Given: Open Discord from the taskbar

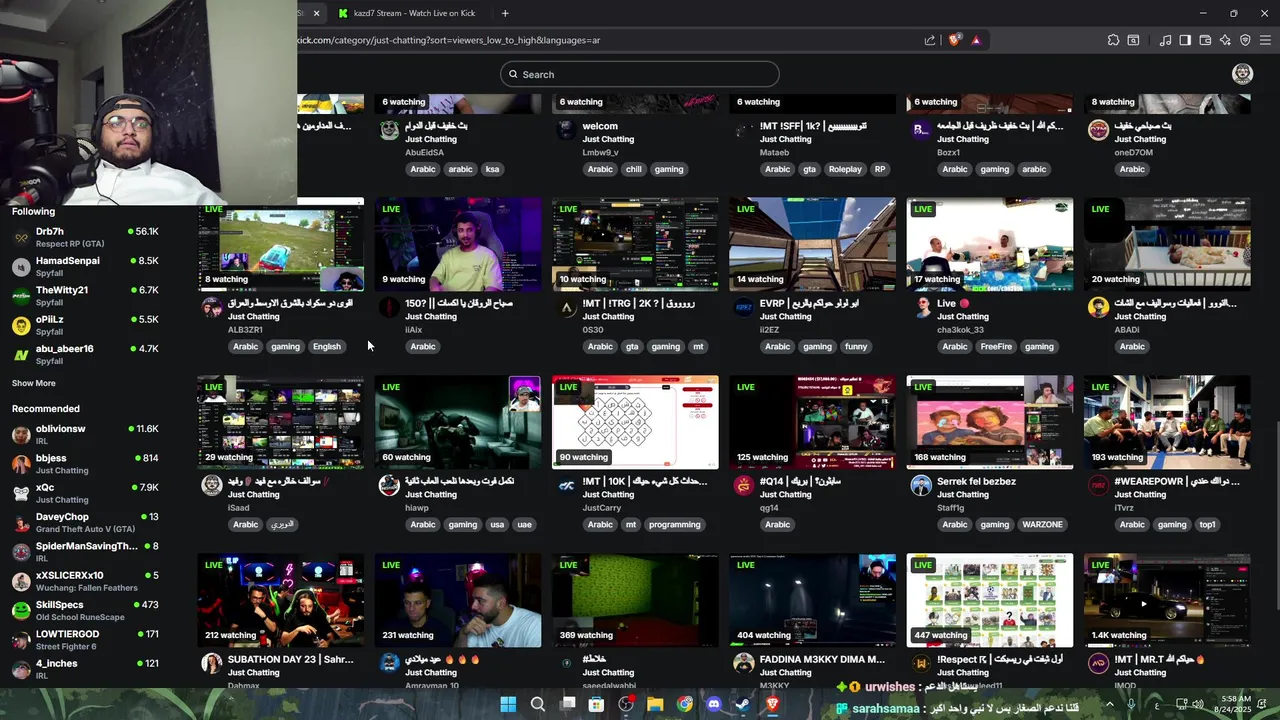Looking at the screenshot, I should point(714,704).
